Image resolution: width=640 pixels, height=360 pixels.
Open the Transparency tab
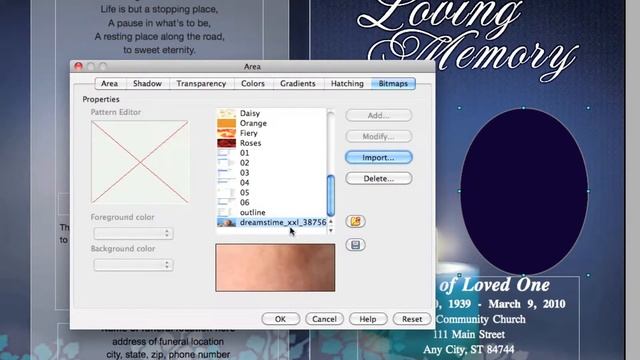[x=201, y=84]
